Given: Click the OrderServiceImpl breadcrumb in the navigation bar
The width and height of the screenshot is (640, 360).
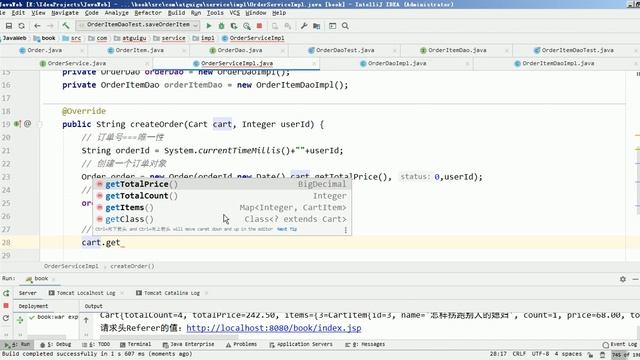Looking at the screenshot, I should [x=253, y=38].
